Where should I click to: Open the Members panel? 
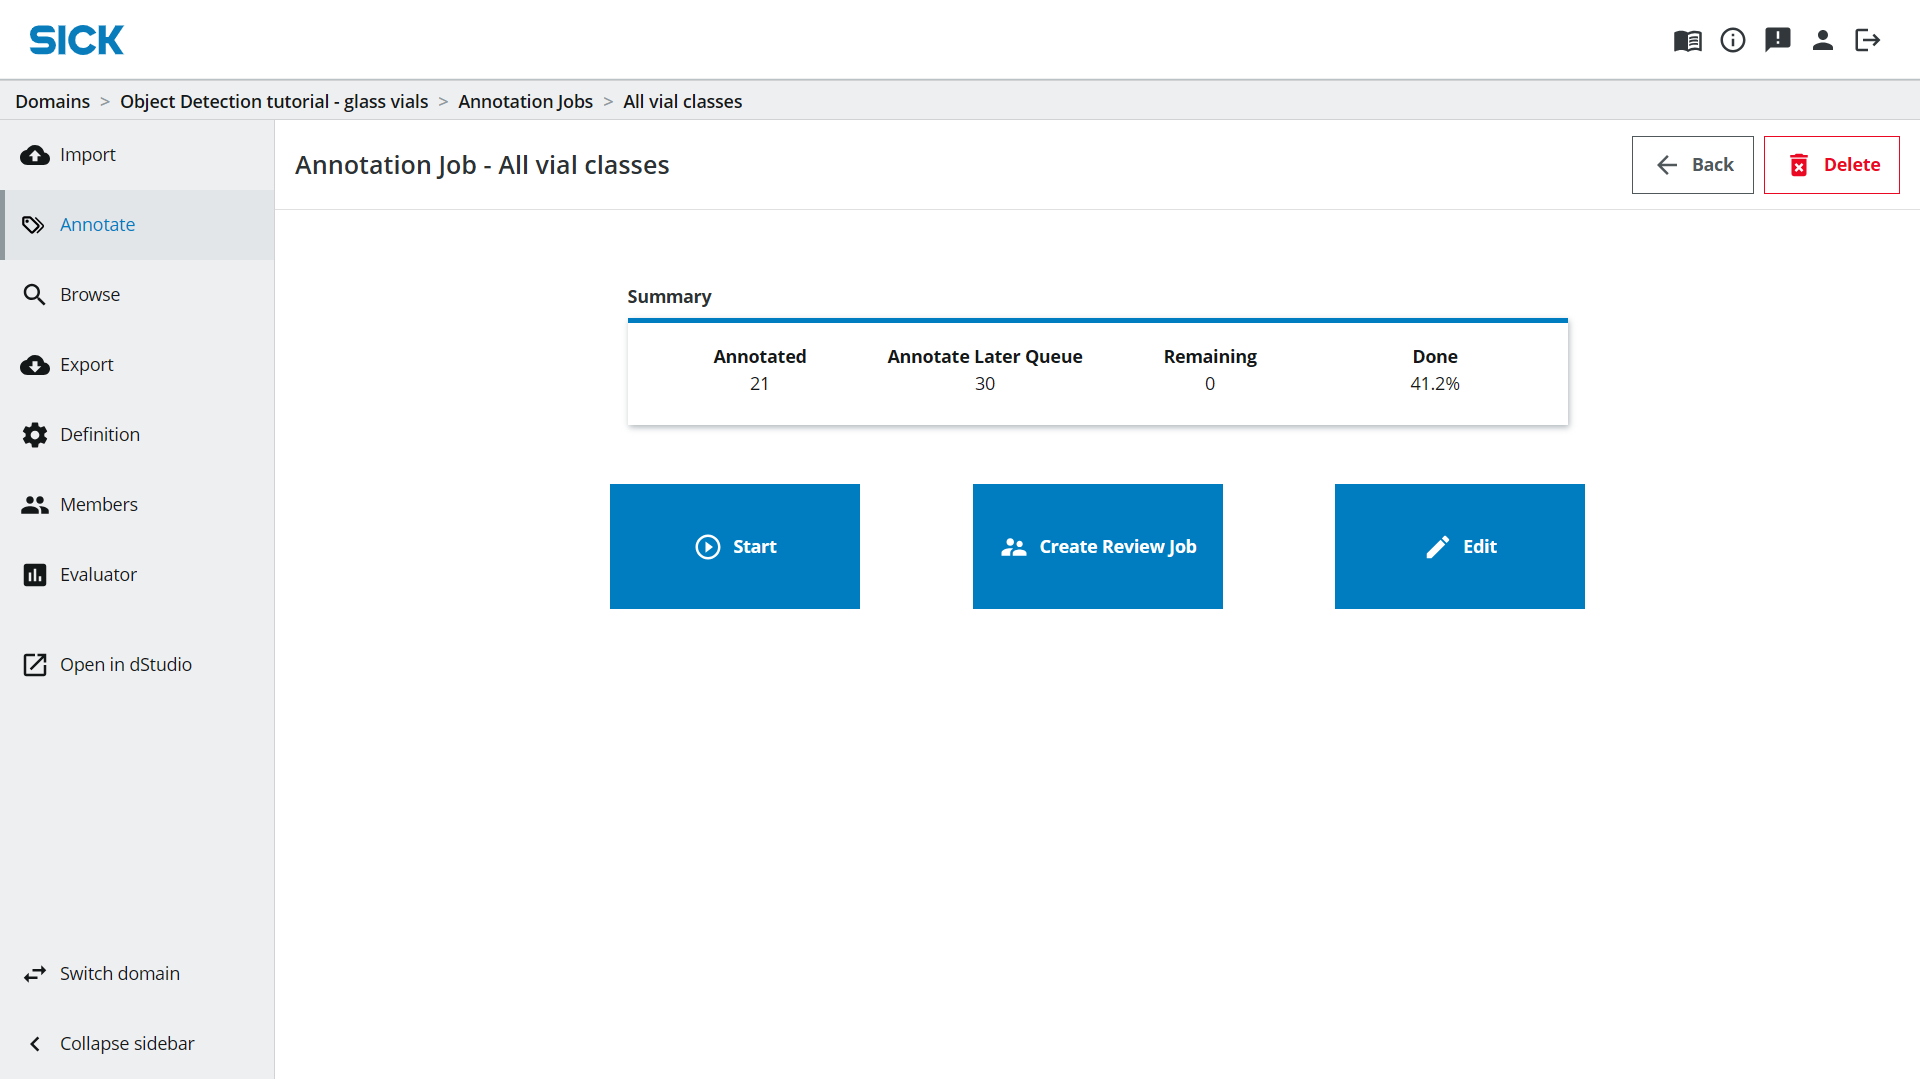point(99,504)
